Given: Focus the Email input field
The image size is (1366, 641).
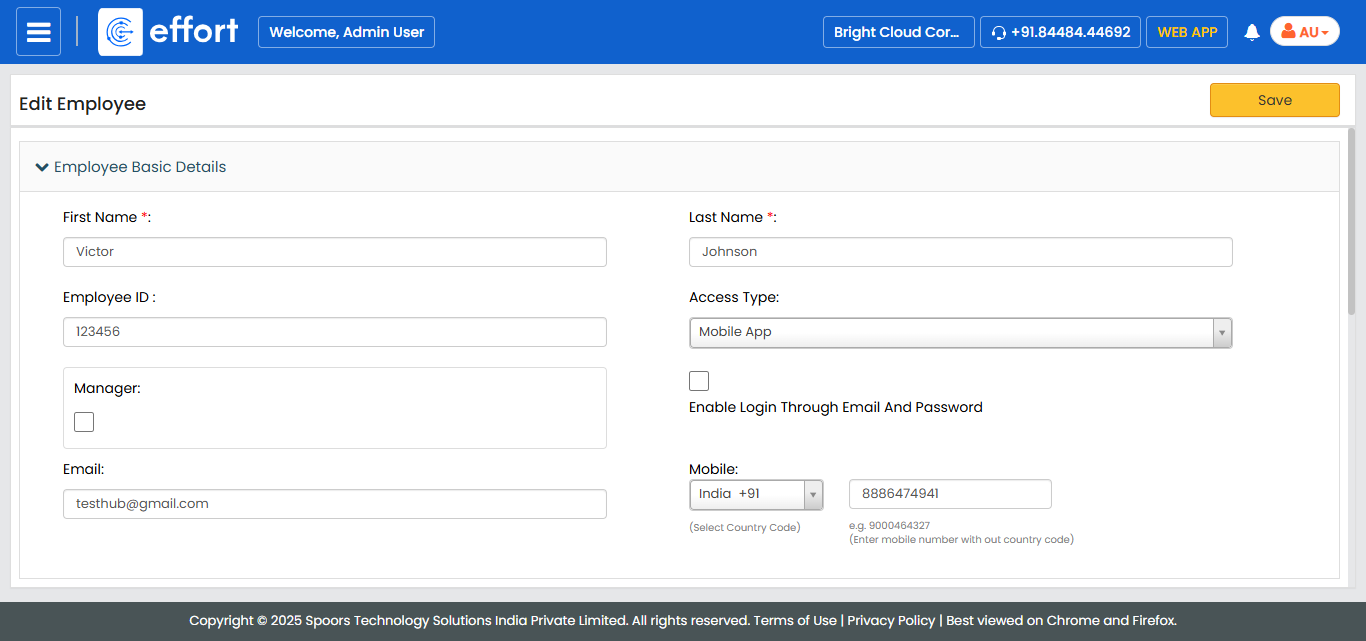Looking at the screenshot, I should tap(334, 504).
